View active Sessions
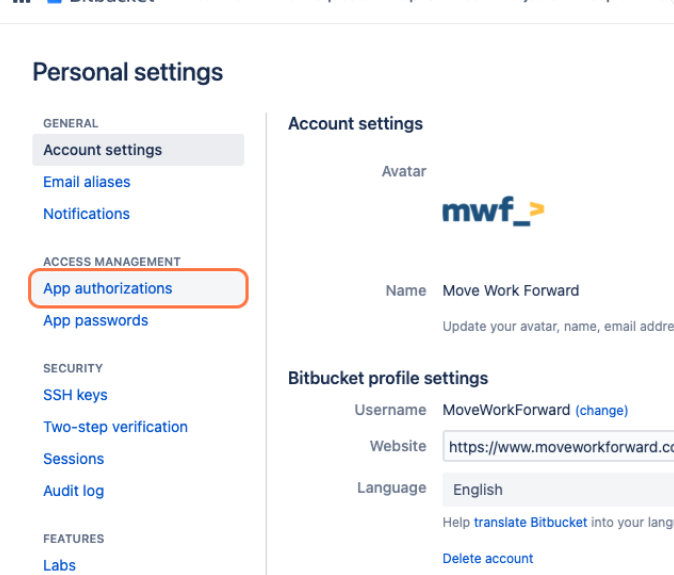 coord(73,459)
